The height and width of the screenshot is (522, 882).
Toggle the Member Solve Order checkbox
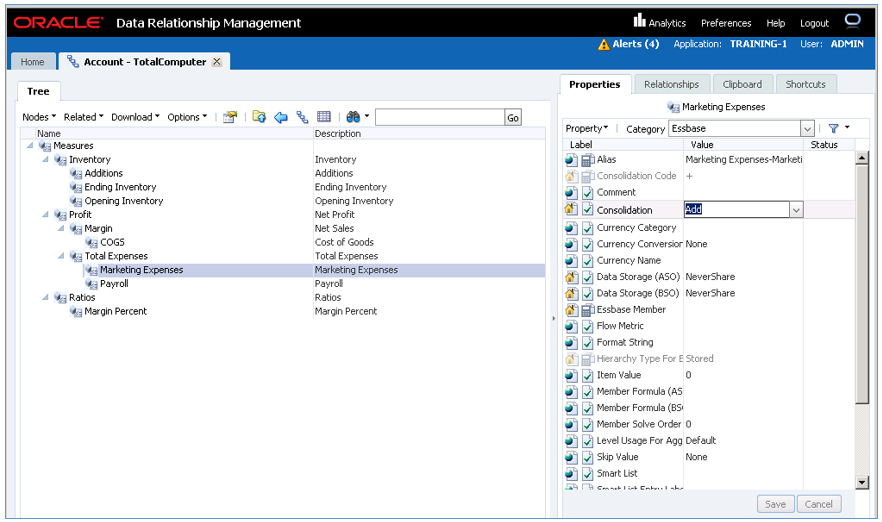click(x=588, y=425)
